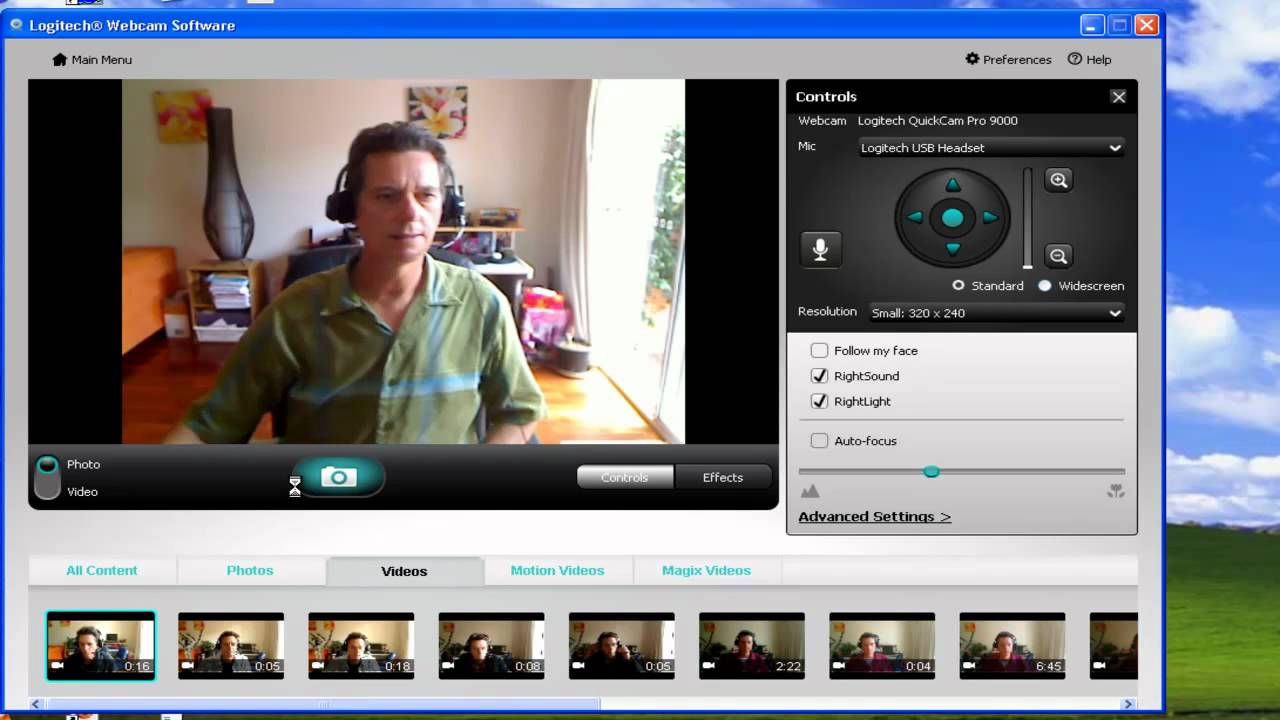Go to Main Menu via the home icon

[x=60, y=59]
